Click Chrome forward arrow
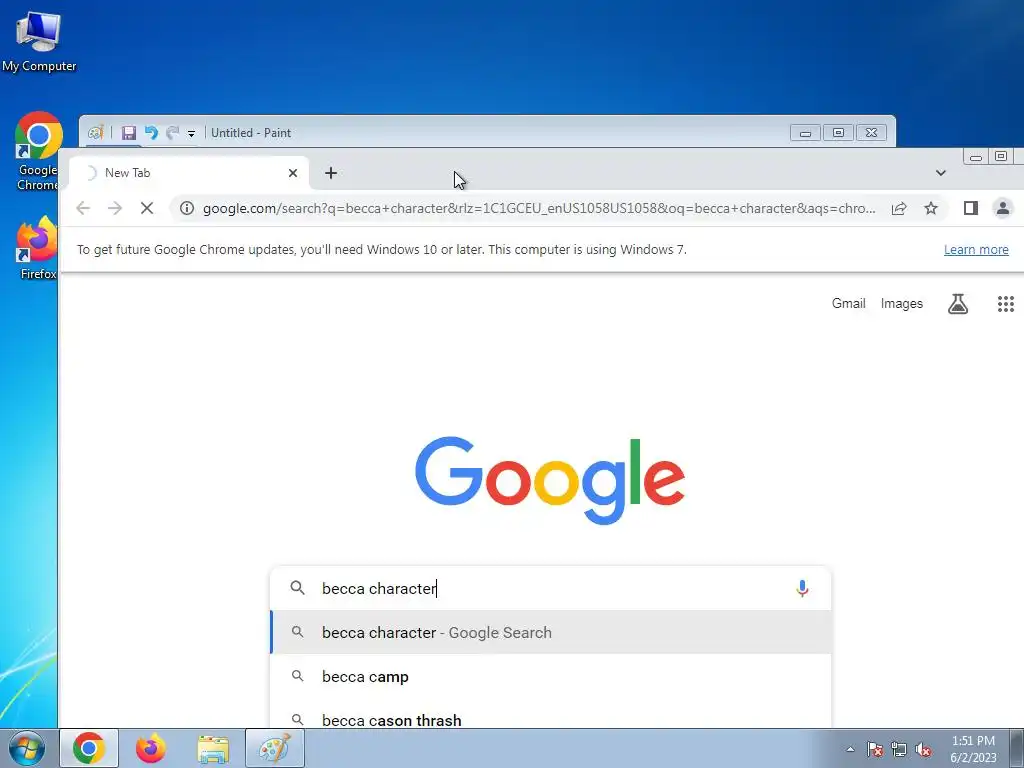The image size is (1024, 768). [x=115, y=208]
